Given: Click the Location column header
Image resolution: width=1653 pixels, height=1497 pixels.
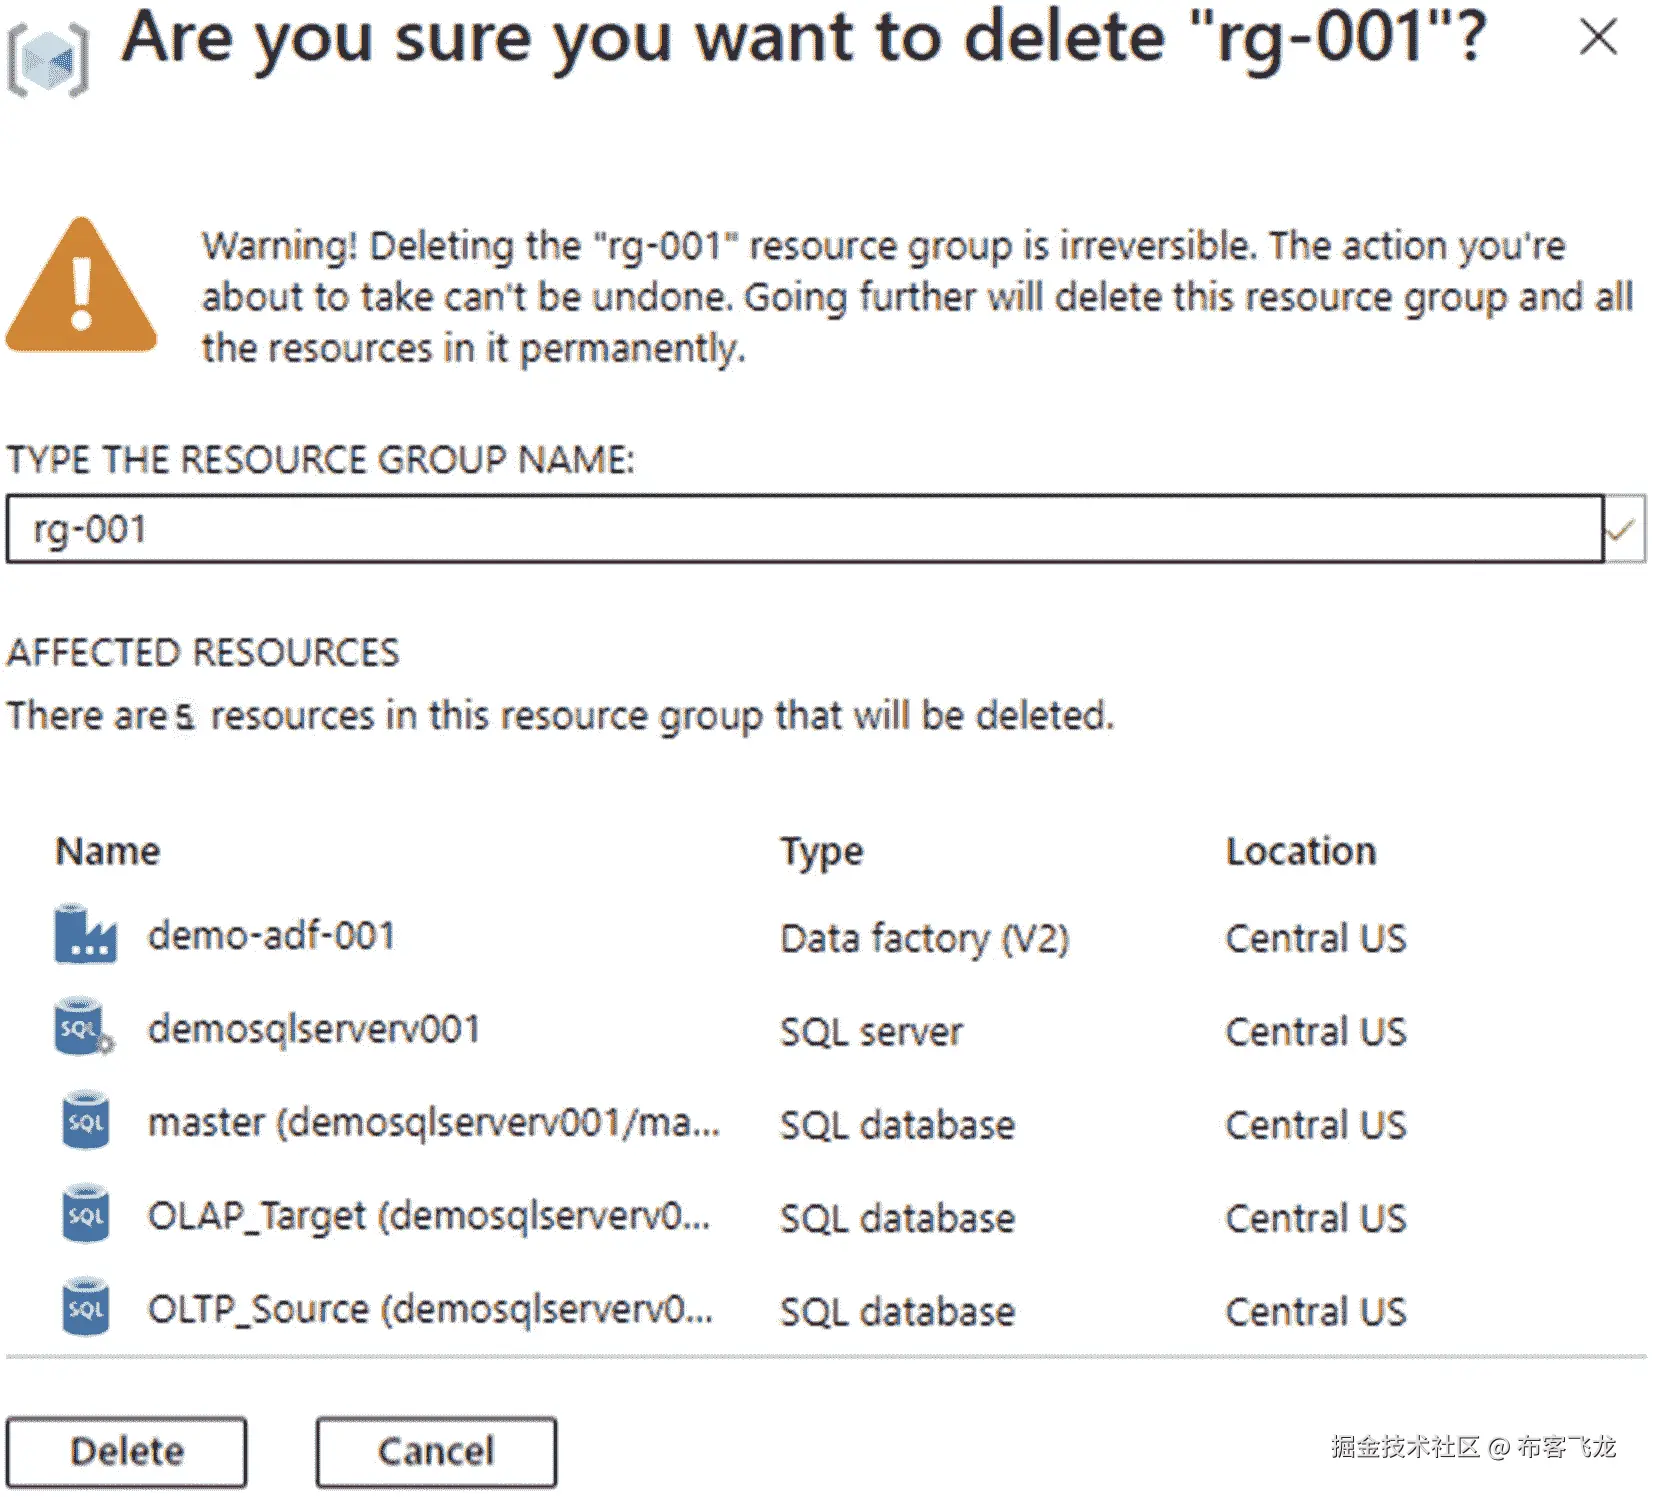Looking at the screenshot, I should (1300, 851).
